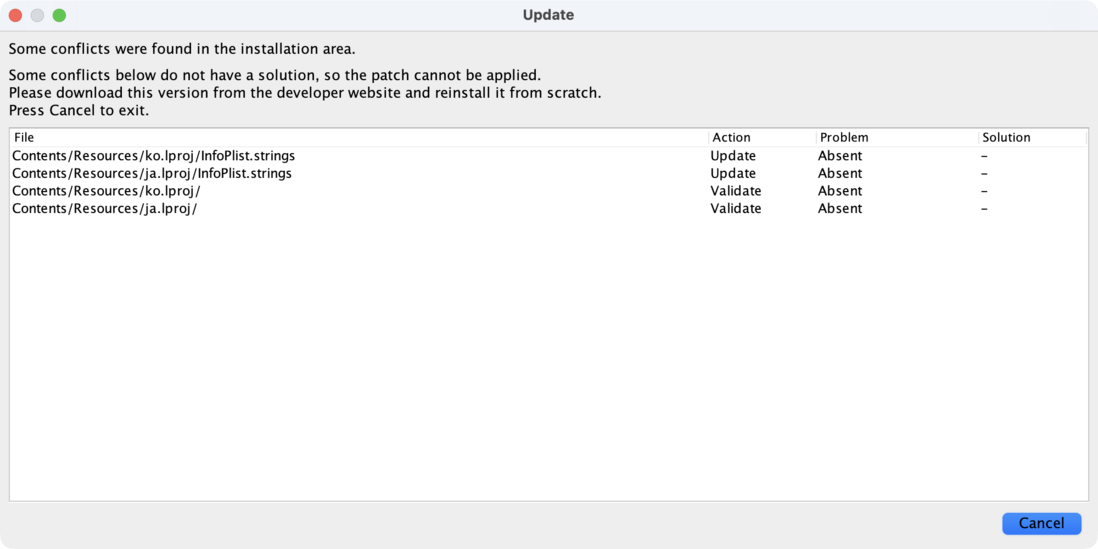The image size is (1098, 549).
Task: Click Update action for ko.lproj/InfoPlist.strings
Action: pyautogui.click(x=733, y=156)
